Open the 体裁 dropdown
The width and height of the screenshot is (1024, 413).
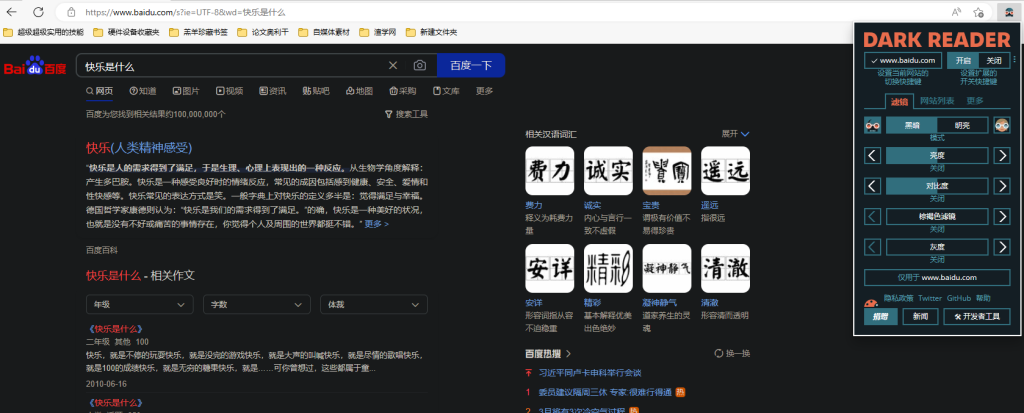coord(374,305)
